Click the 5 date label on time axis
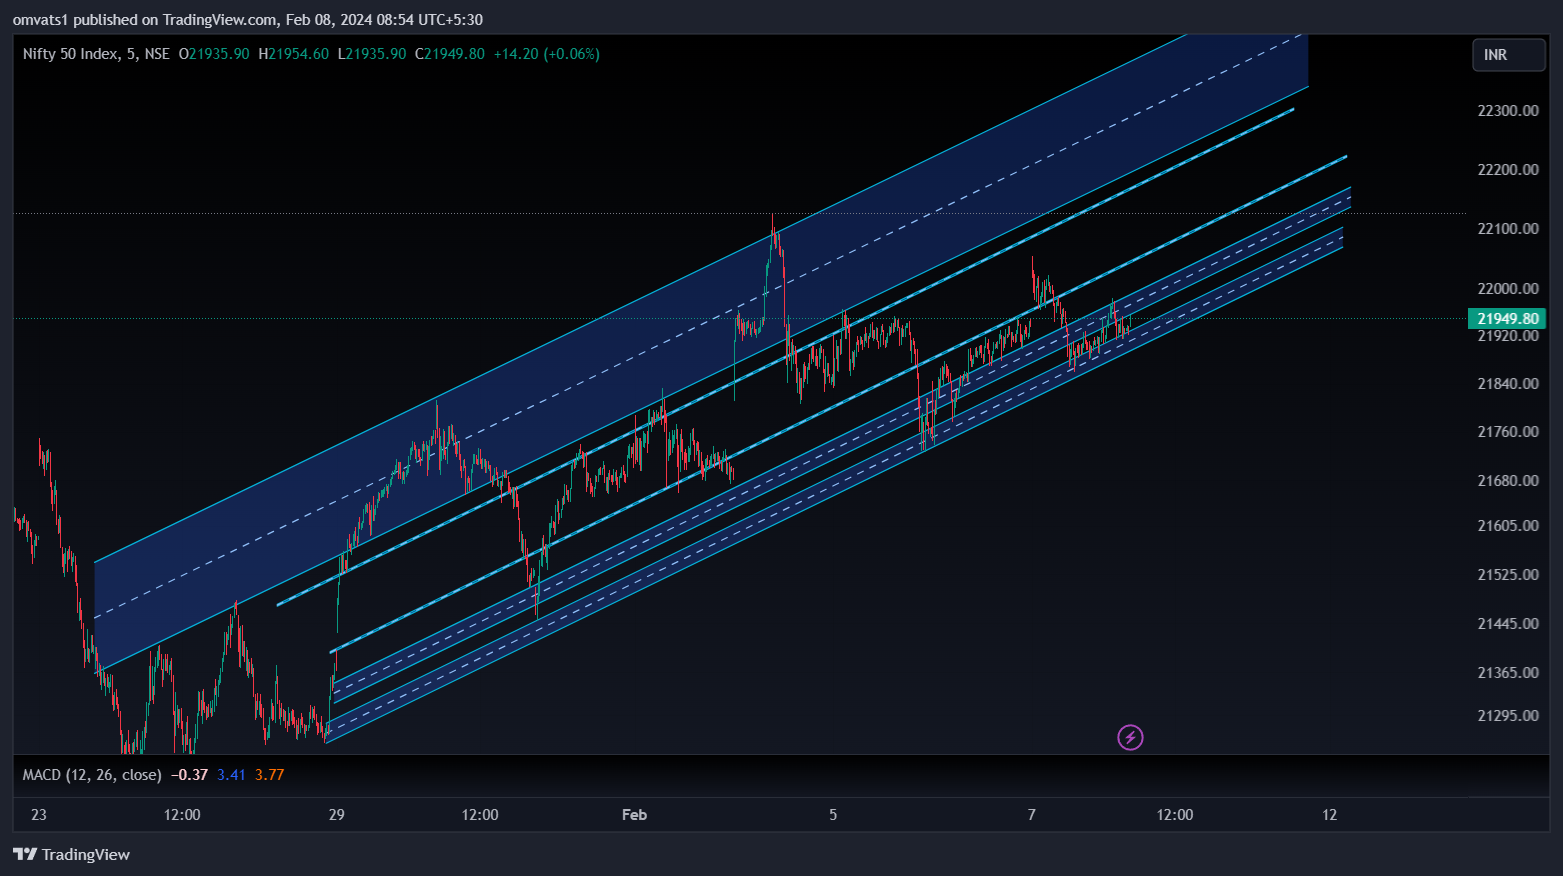This screenshot has height=876, width=1563. tap(833, 814)
